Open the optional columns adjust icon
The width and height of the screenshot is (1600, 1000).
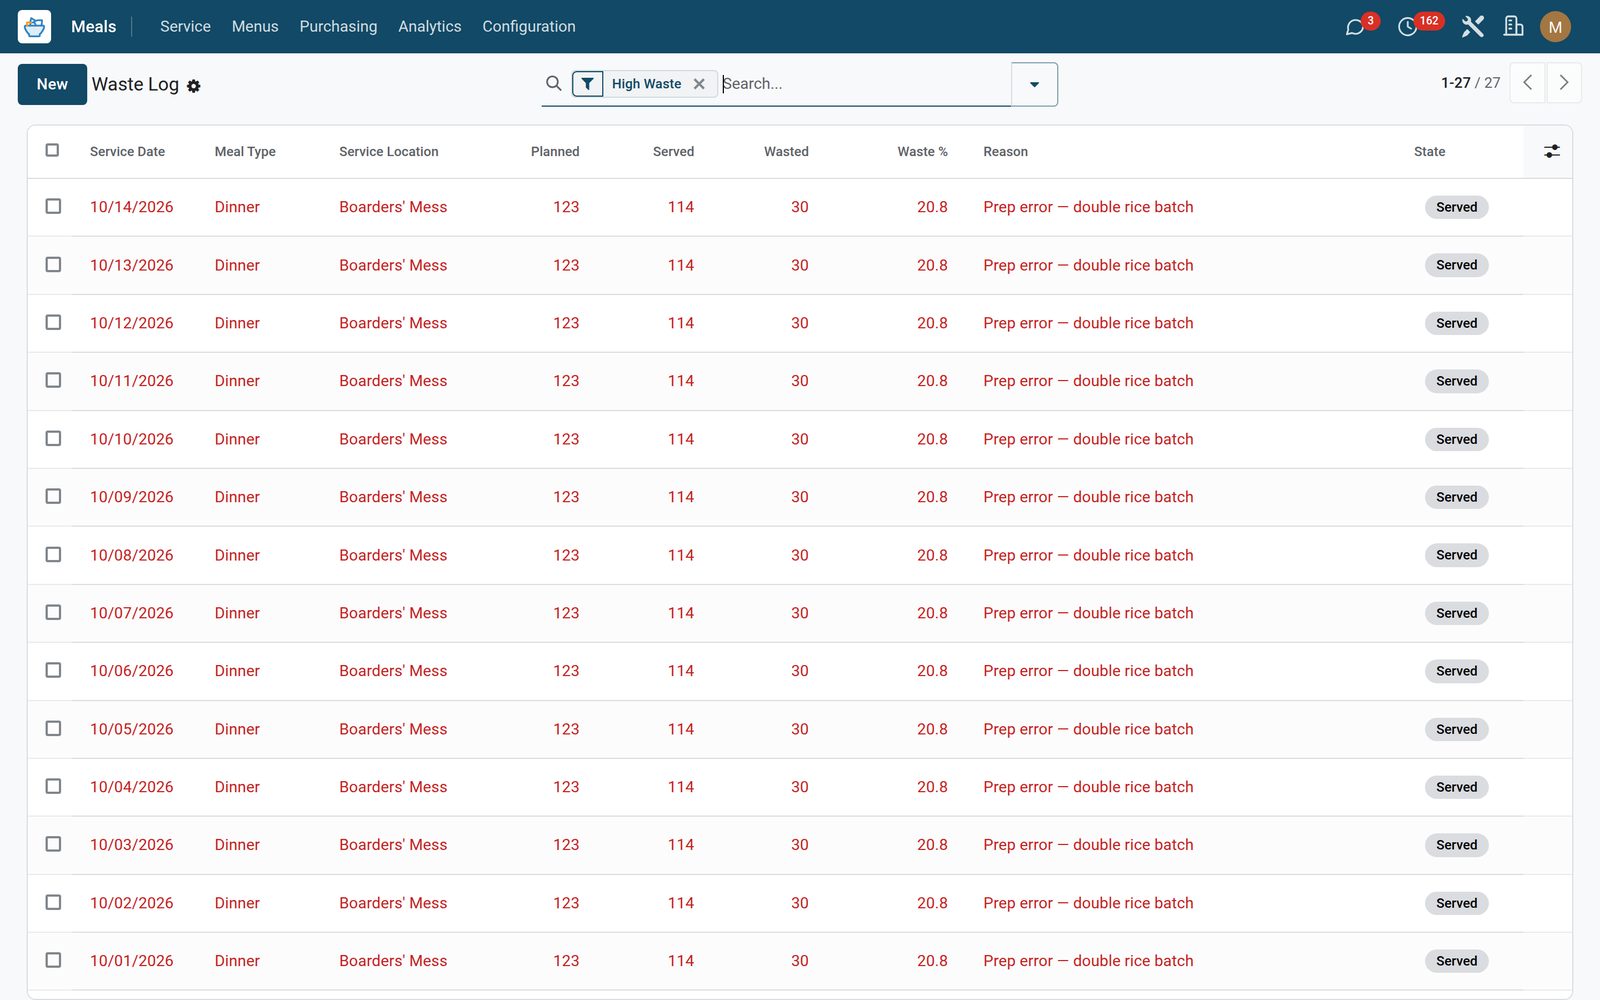(1551, 151)
